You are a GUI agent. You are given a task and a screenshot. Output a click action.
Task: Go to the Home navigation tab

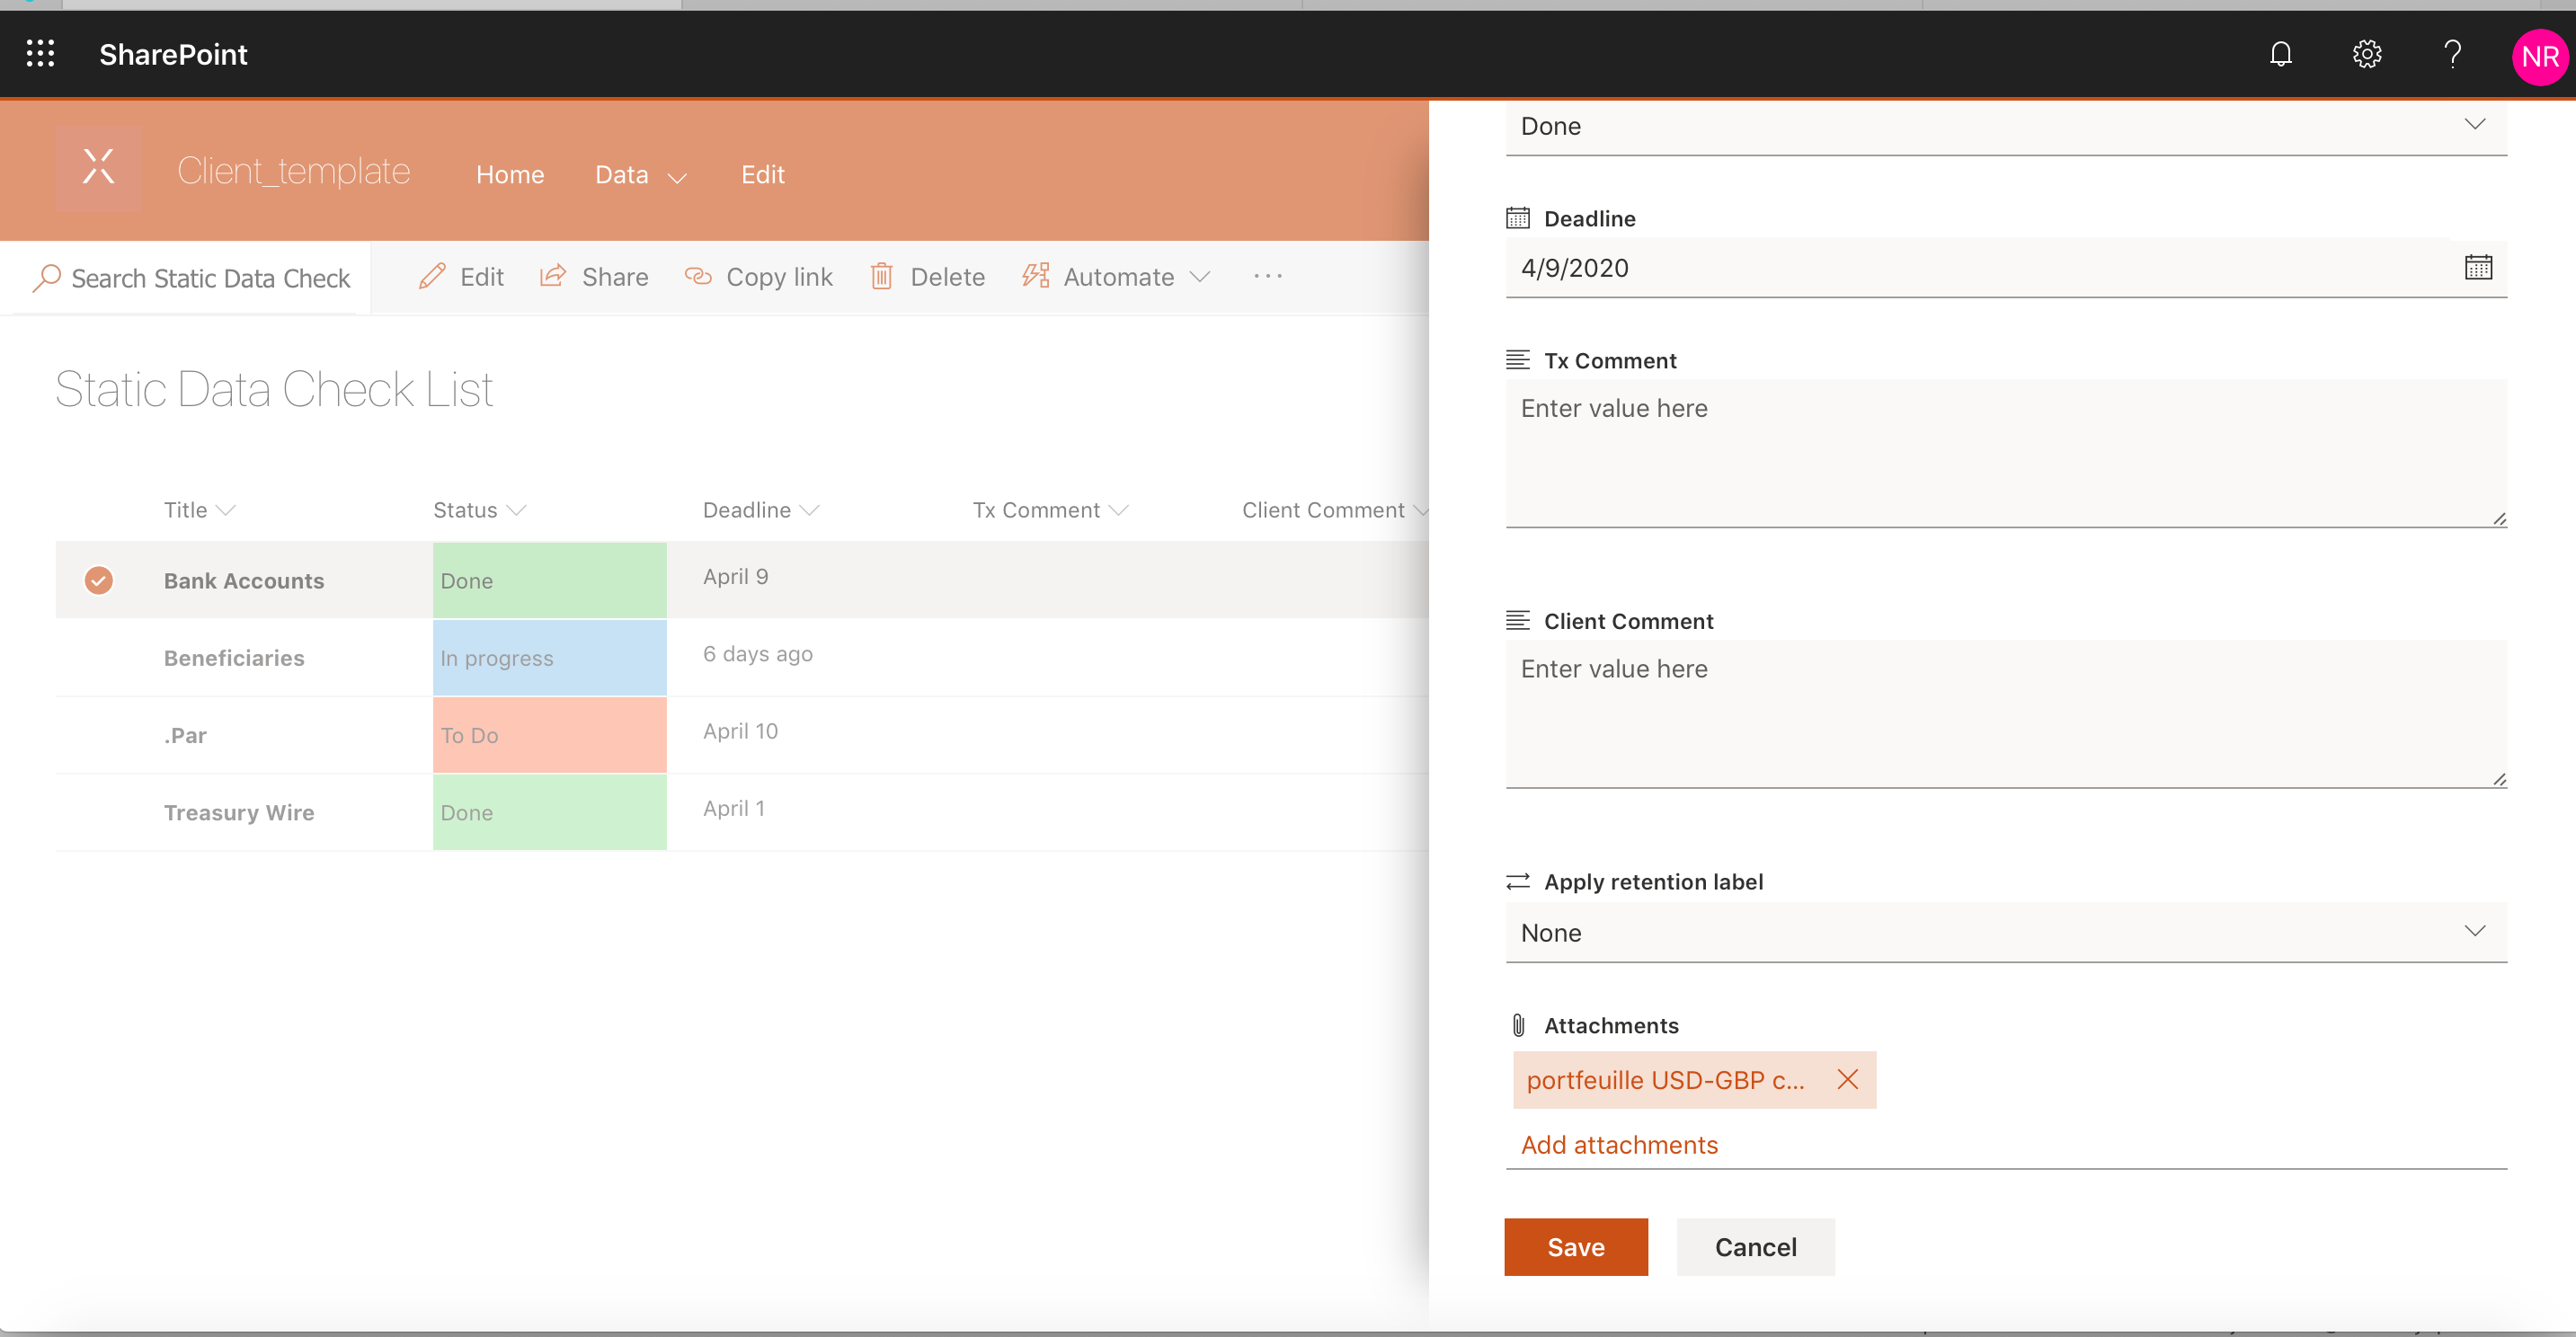tap(510, 175)
